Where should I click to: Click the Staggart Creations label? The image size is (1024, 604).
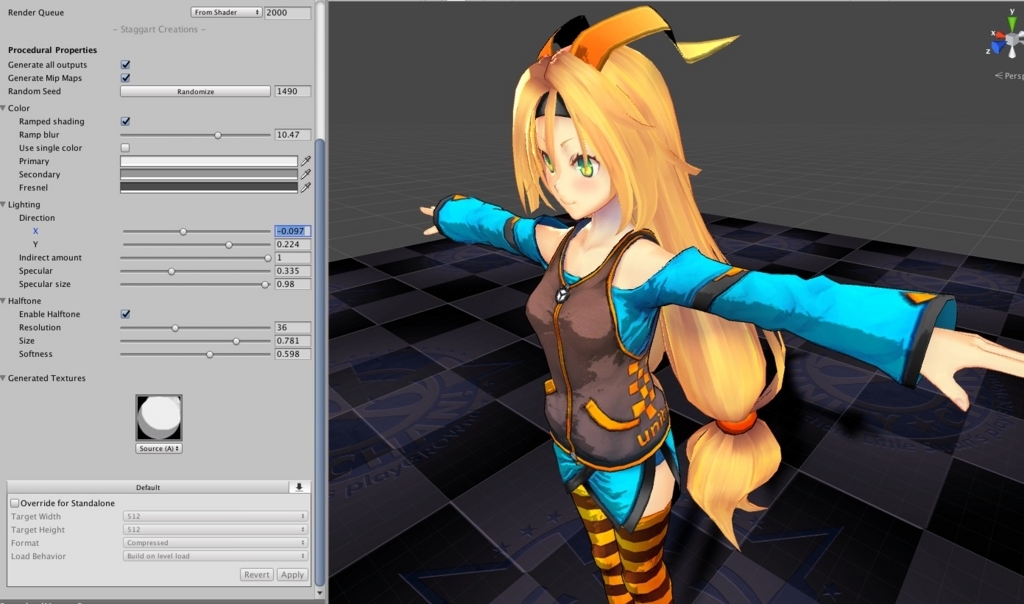click(159, 29)
